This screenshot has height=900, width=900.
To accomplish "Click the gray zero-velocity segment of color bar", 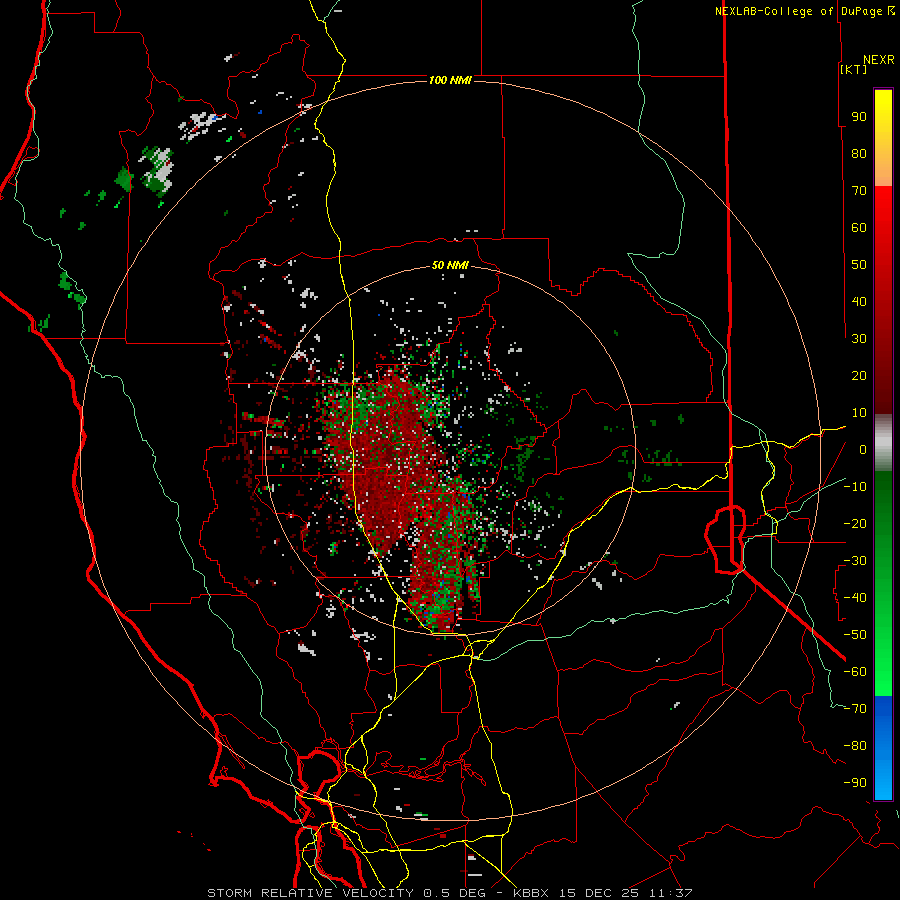I will [x=883, y=443].
